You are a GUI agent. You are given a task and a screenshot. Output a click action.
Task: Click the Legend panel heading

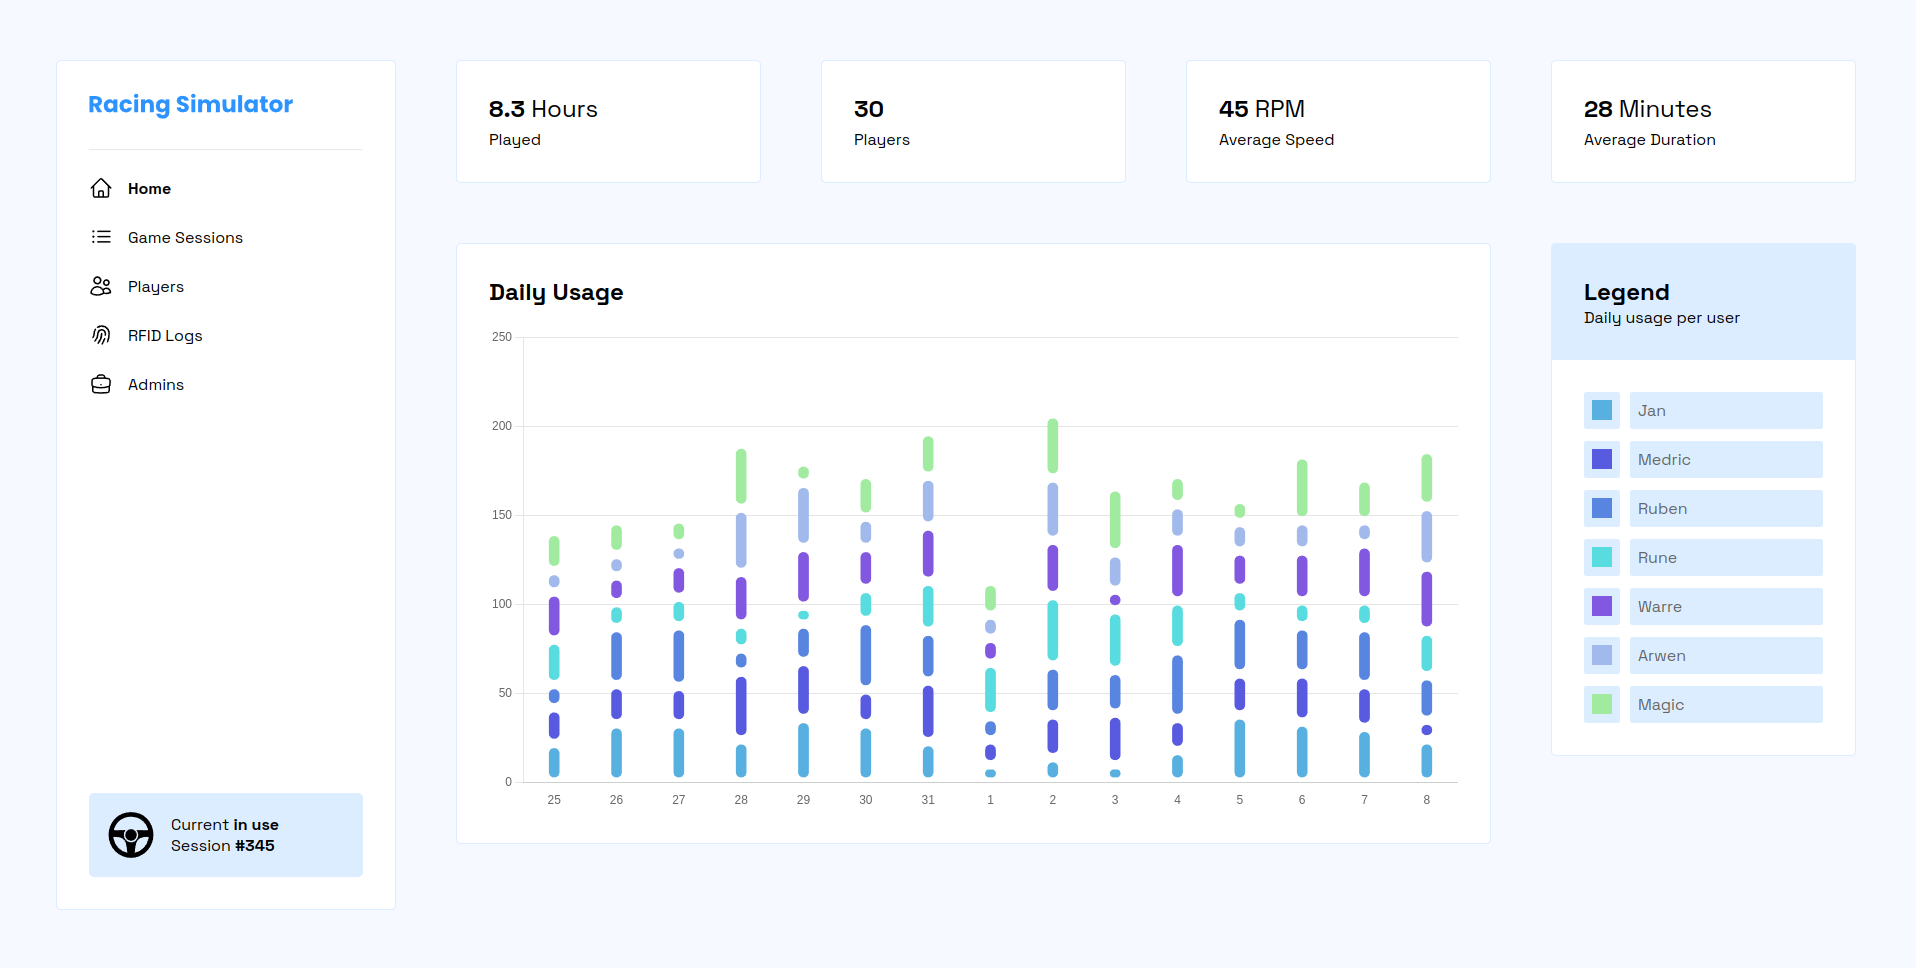(1626, 292)
